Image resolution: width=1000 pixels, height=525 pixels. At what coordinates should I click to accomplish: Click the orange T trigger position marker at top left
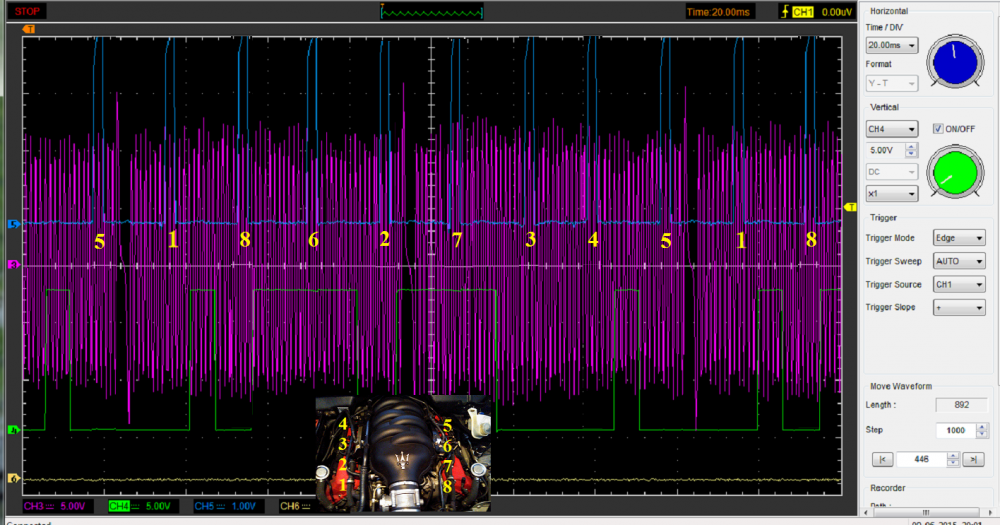[x=29, y=30]
